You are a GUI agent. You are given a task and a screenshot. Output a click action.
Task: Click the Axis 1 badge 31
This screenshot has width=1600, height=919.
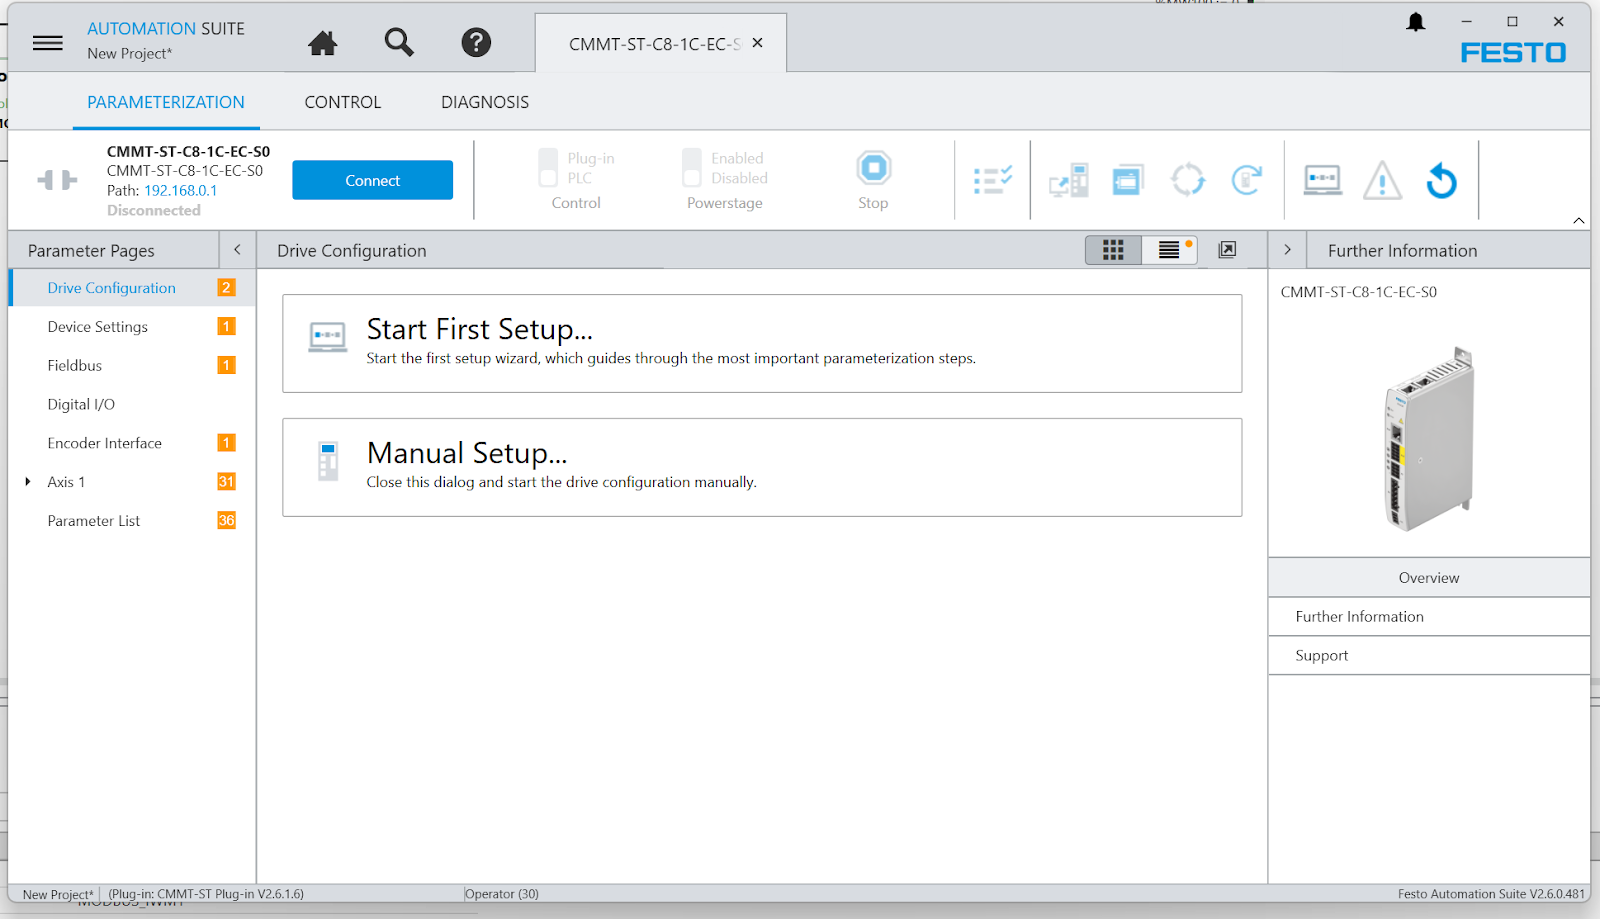pos(227,482)
